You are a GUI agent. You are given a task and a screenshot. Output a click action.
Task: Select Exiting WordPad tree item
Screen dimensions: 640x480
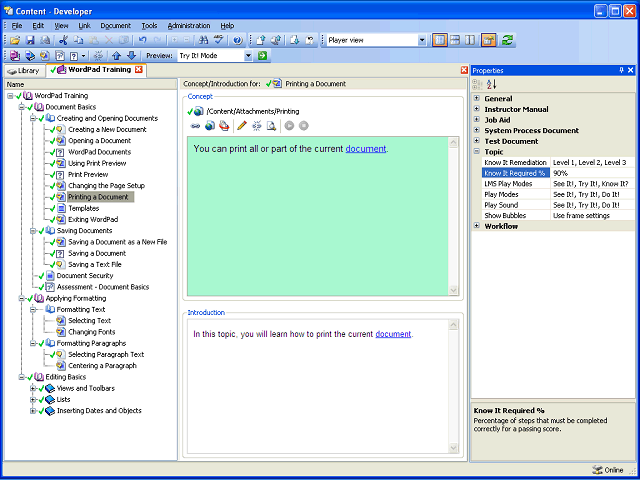click(93, 219)
